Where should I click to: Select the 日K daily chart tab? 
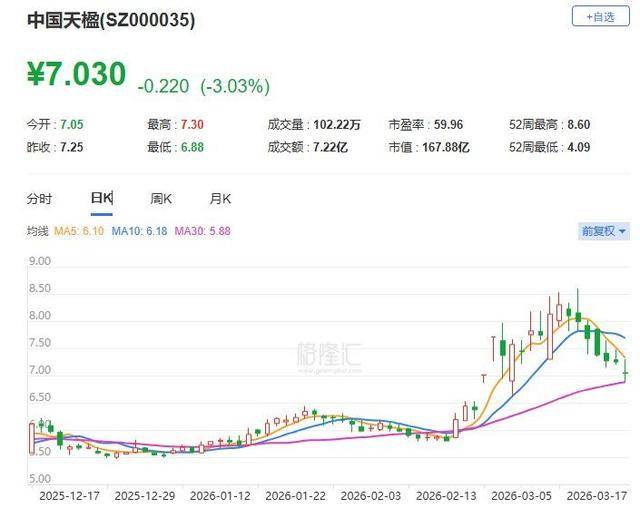click(101, 199)
